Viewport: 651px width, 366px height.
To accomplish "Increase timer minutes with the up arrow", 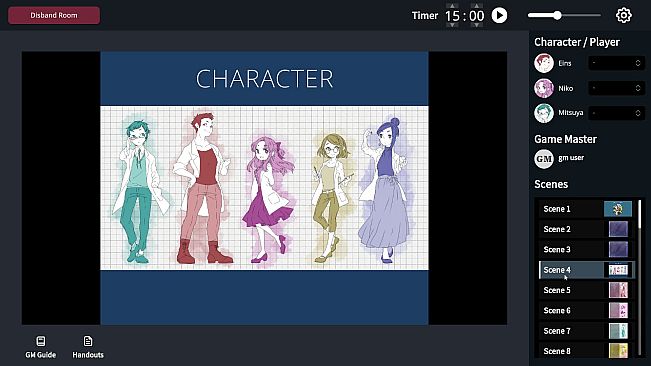I will click(452, 6).
